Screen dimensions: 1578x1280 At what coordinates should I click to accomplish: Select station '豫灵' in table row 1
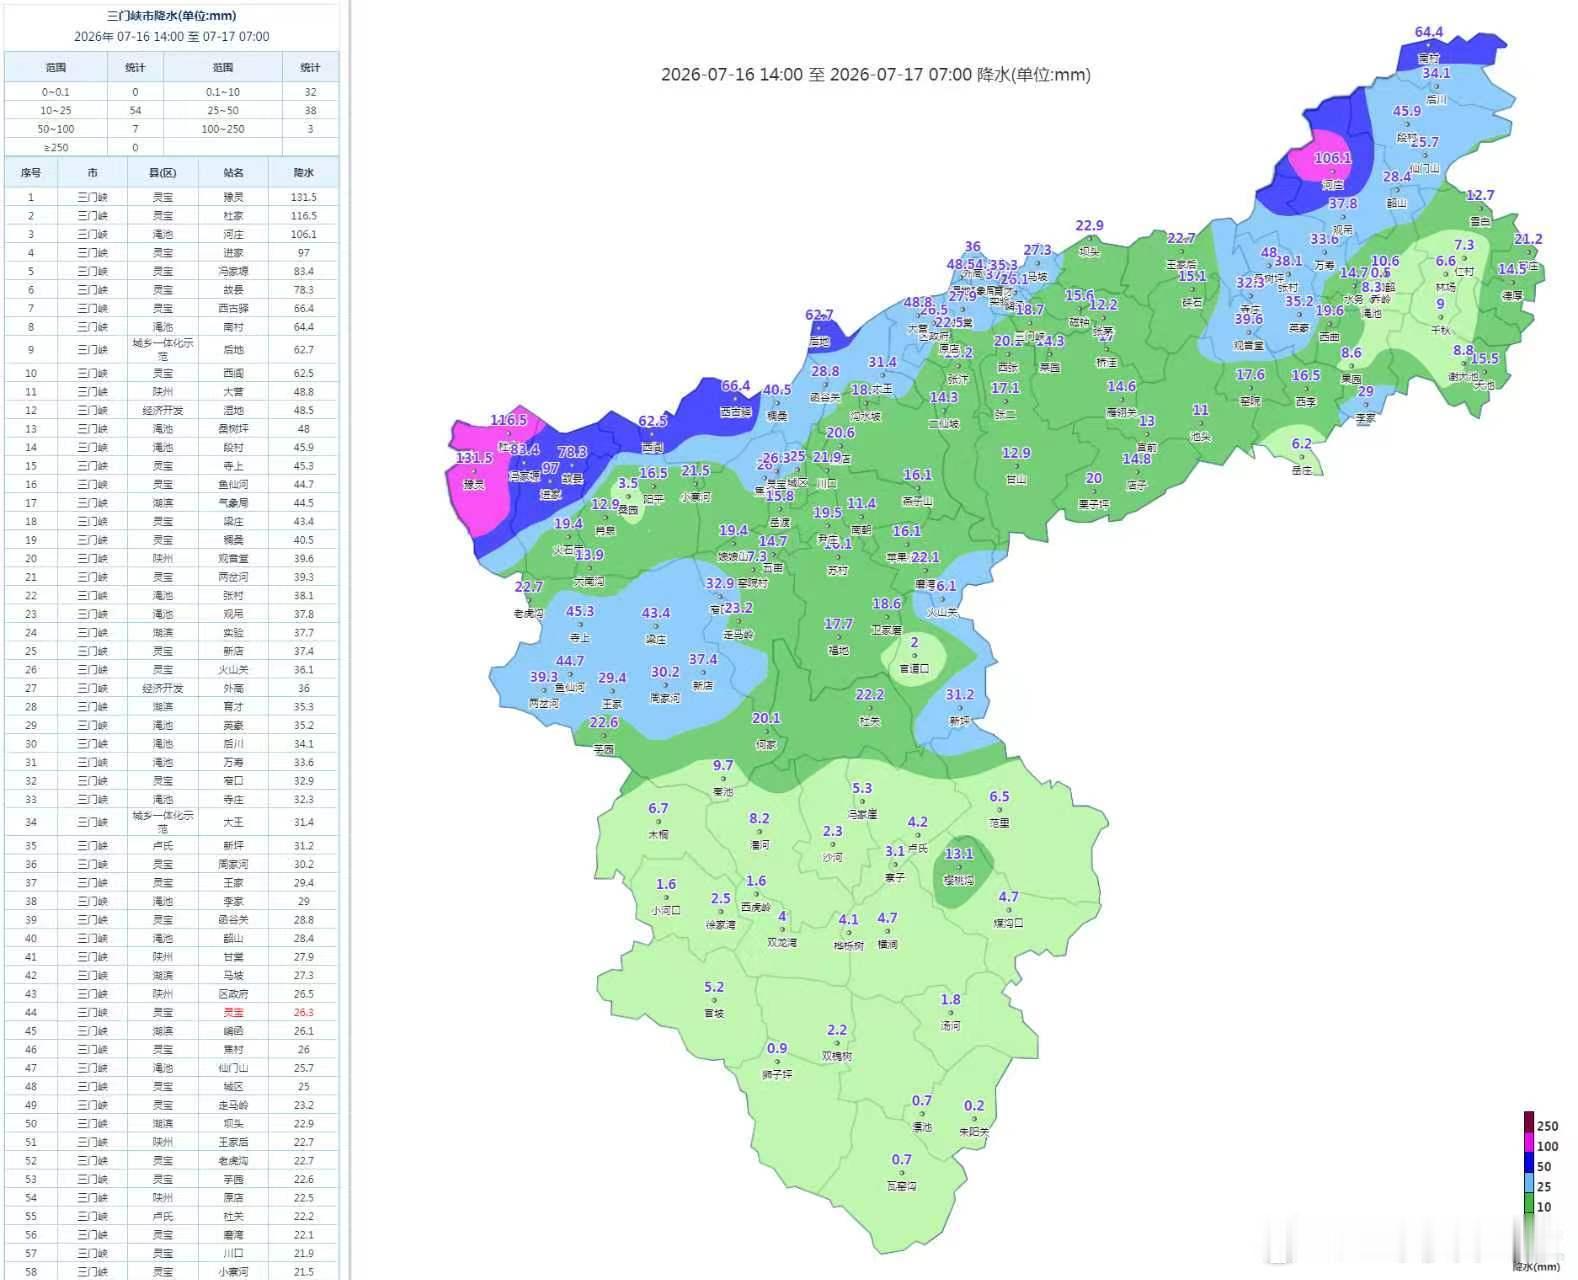tap(234, 197)
